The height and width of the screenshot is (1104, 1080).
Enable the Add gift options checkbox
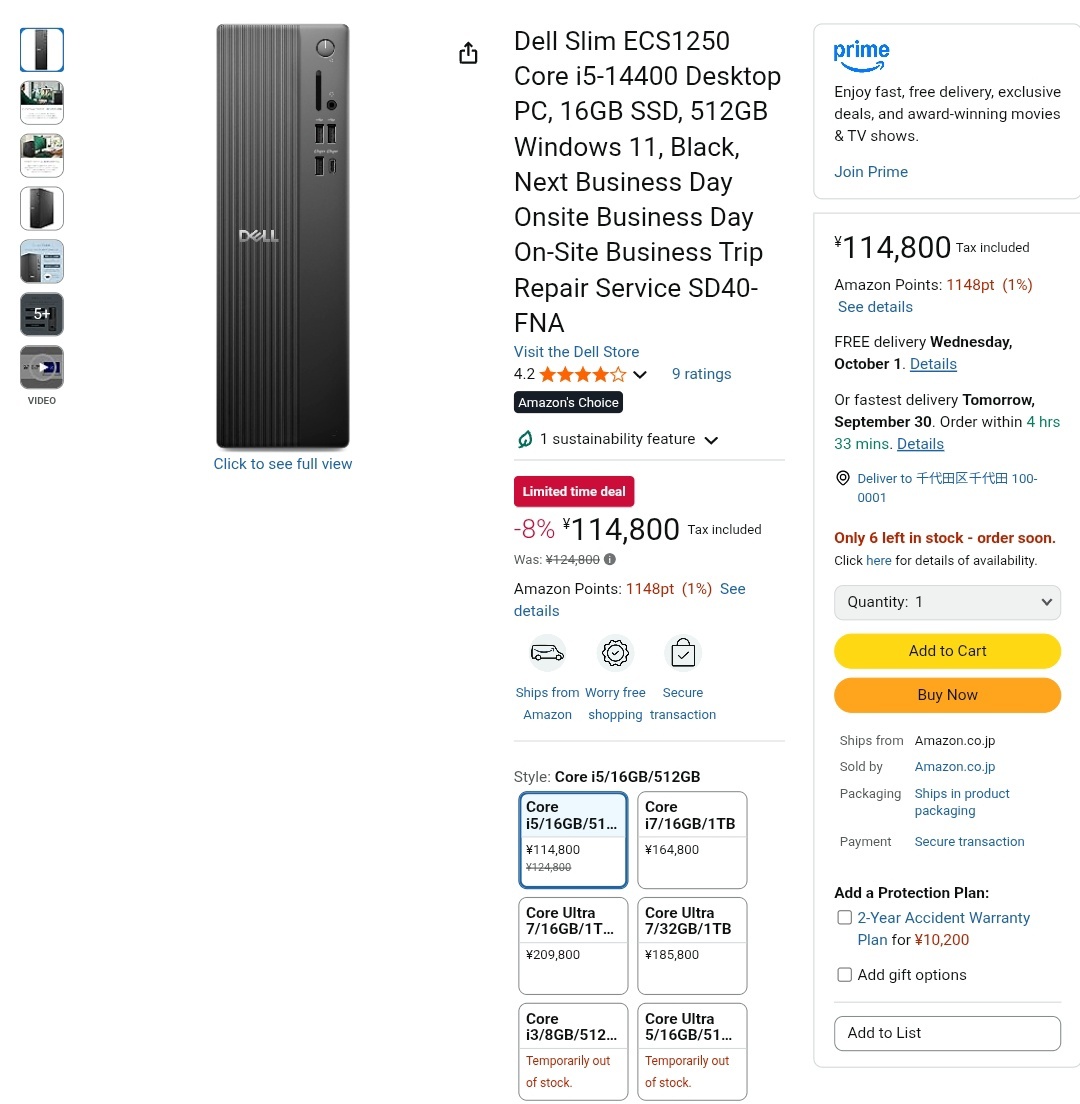[845, 975]
